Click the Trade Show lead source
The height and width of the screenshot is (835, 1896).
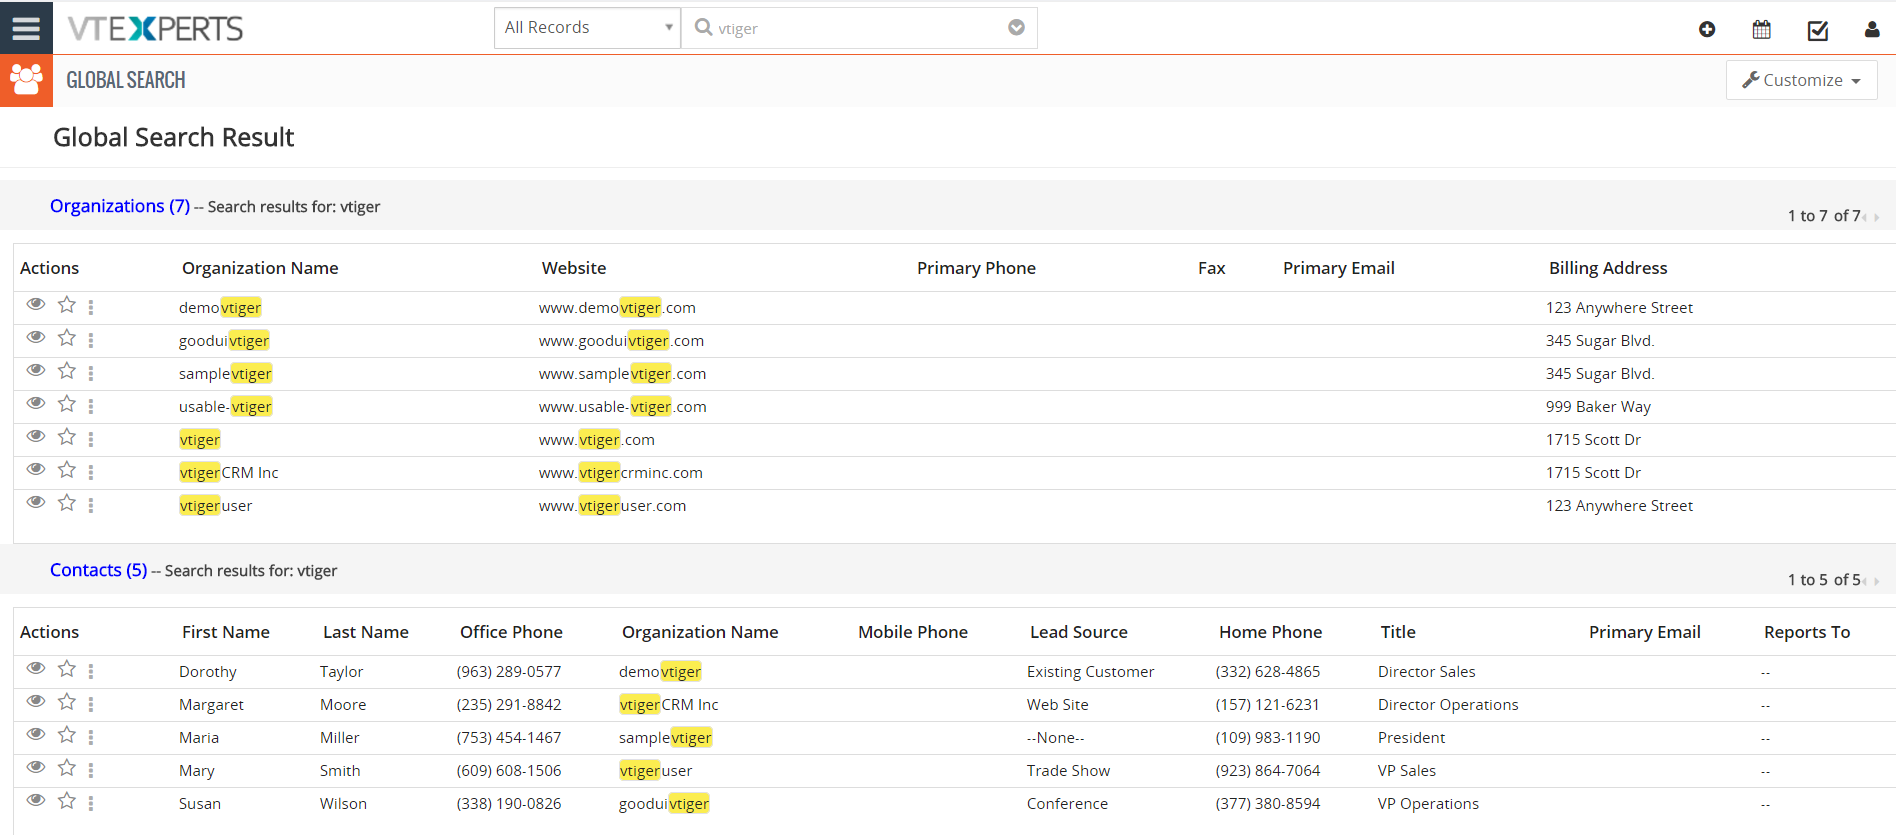pos(1068,771)
